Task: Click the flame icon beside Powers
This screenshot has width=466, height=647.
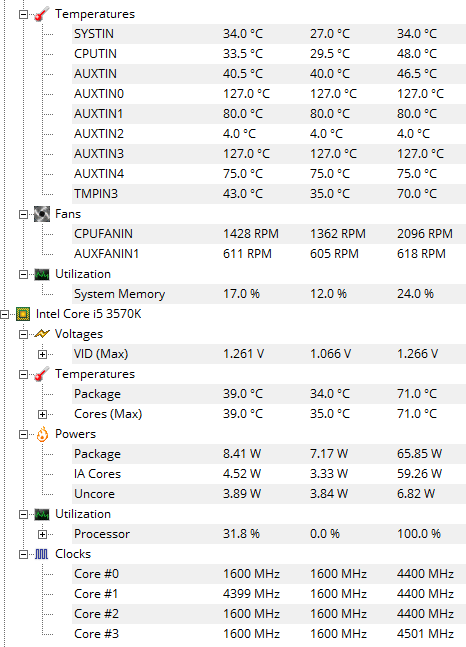Action: tap(42, 434)
